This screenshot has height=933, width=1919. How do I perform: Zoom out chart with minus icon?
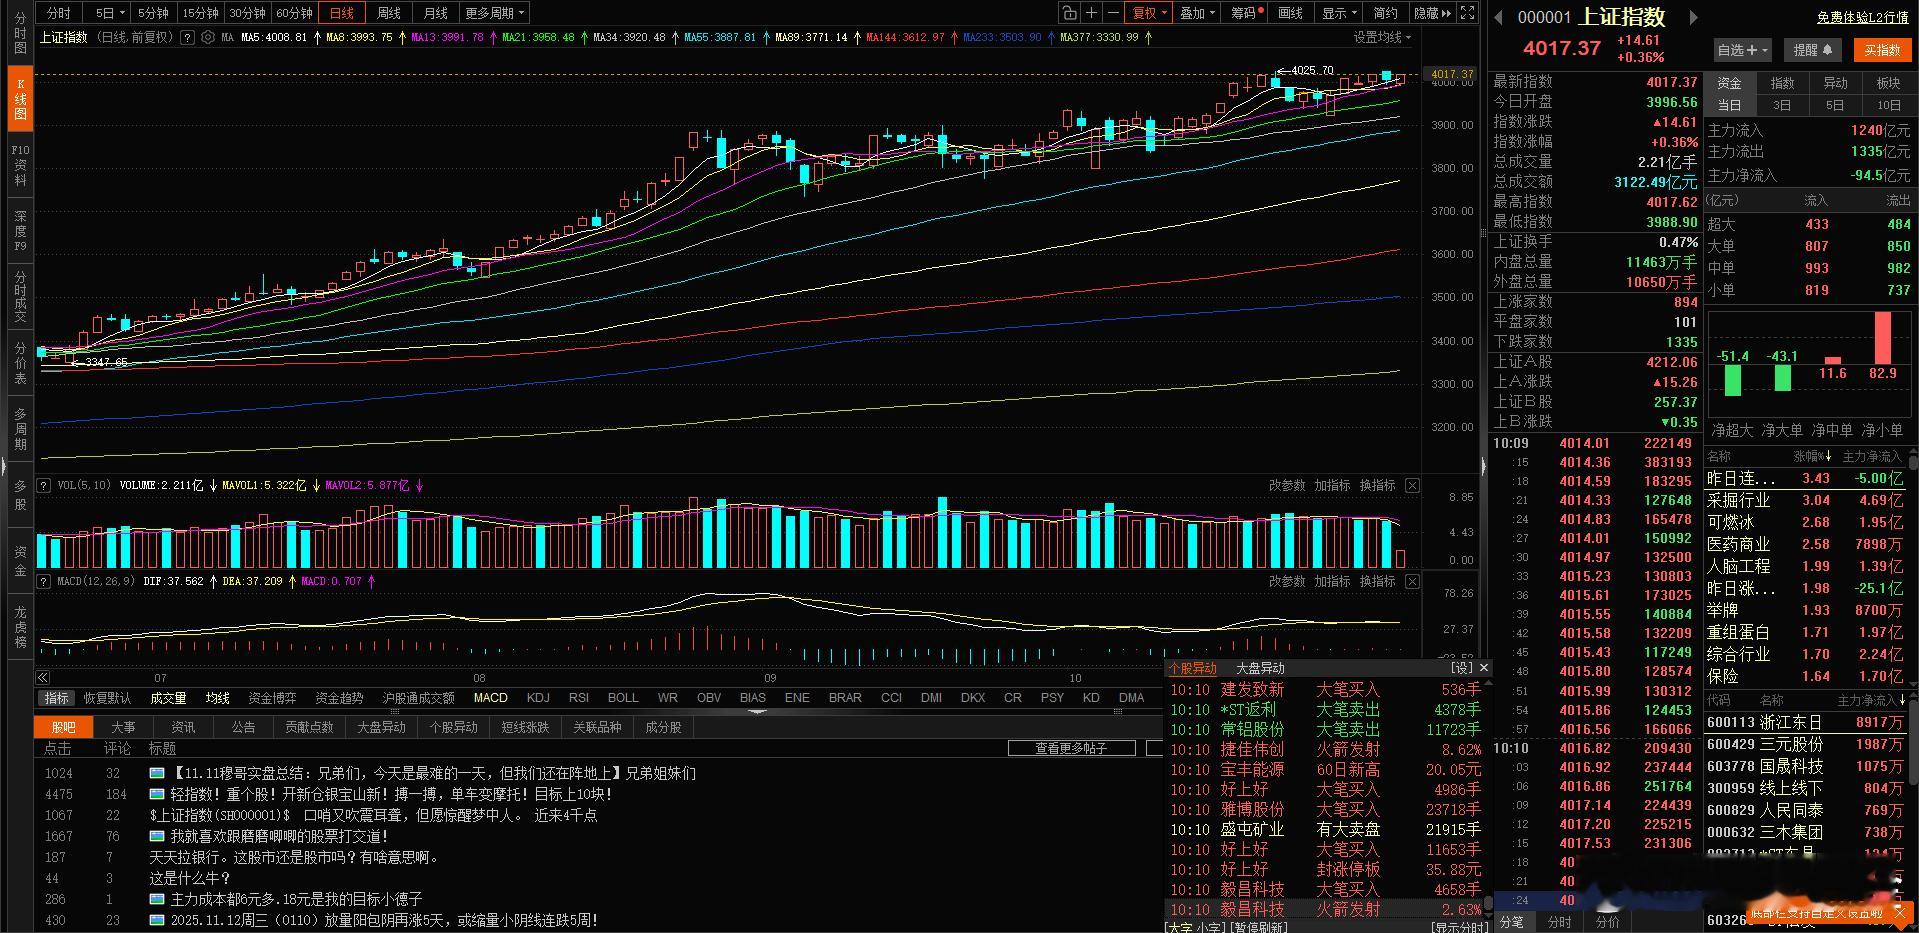pyautogui.click(x=1113, y=13)
